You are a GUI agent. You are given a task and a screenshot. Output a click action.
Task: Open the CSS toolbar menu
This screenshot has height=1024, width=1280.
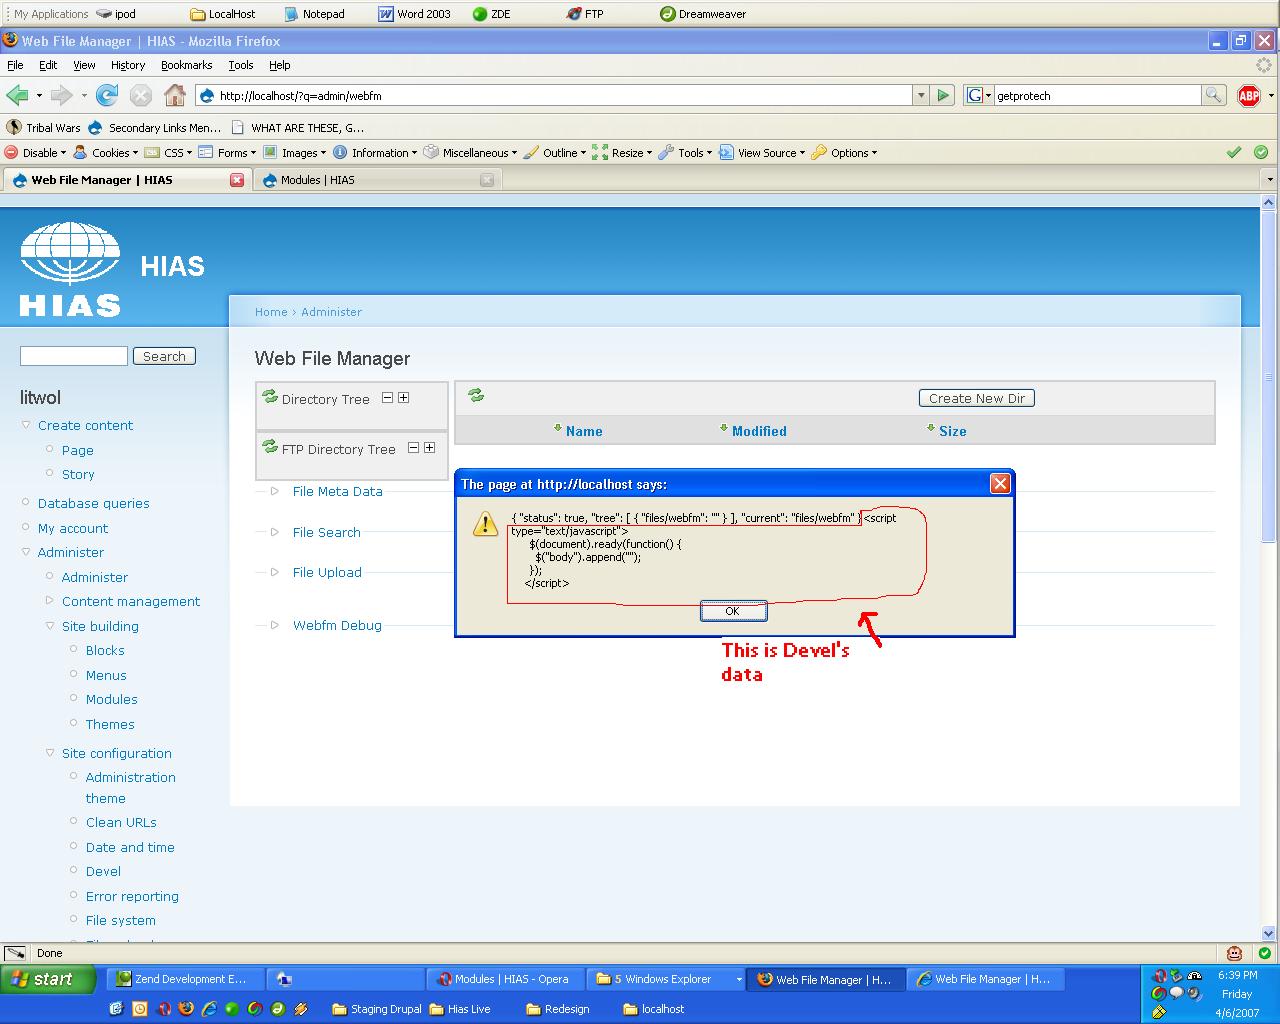pyautogui.click(x=168, y=153)
